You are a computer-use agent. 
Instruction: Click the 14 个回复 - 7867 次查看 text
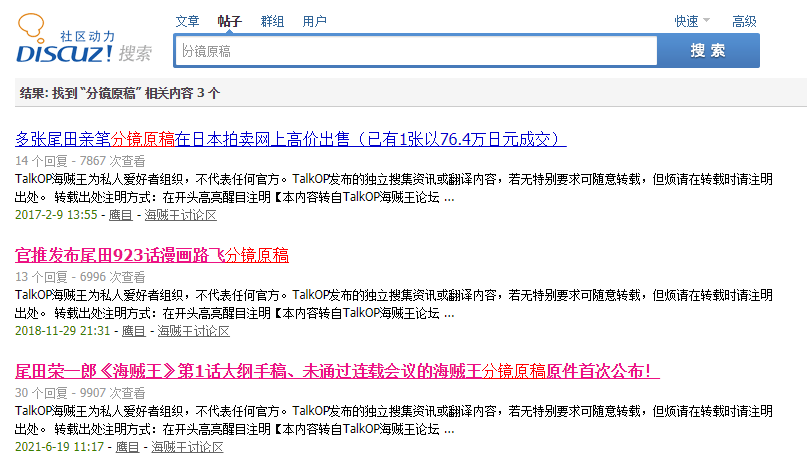coord(80,161)
